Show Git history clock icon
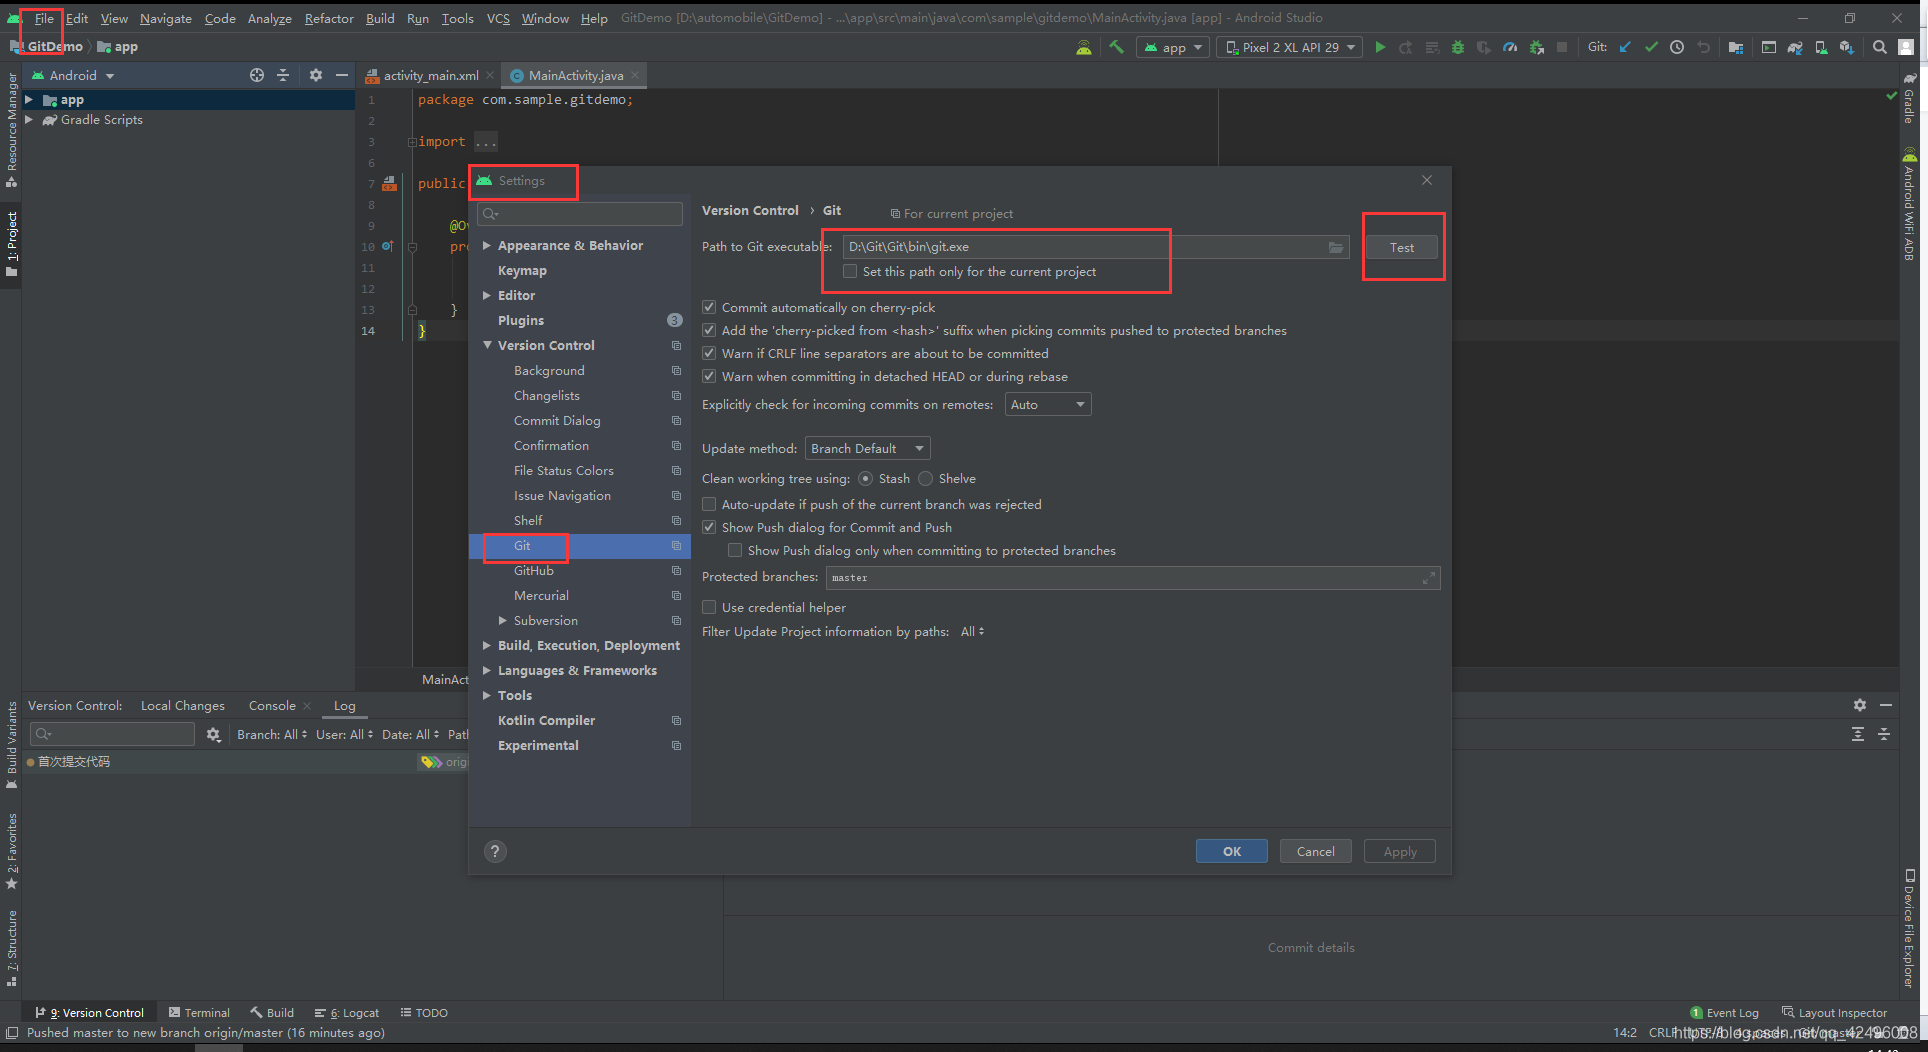Viewport: 1928px width, 1052px height. coord(1677,47)
